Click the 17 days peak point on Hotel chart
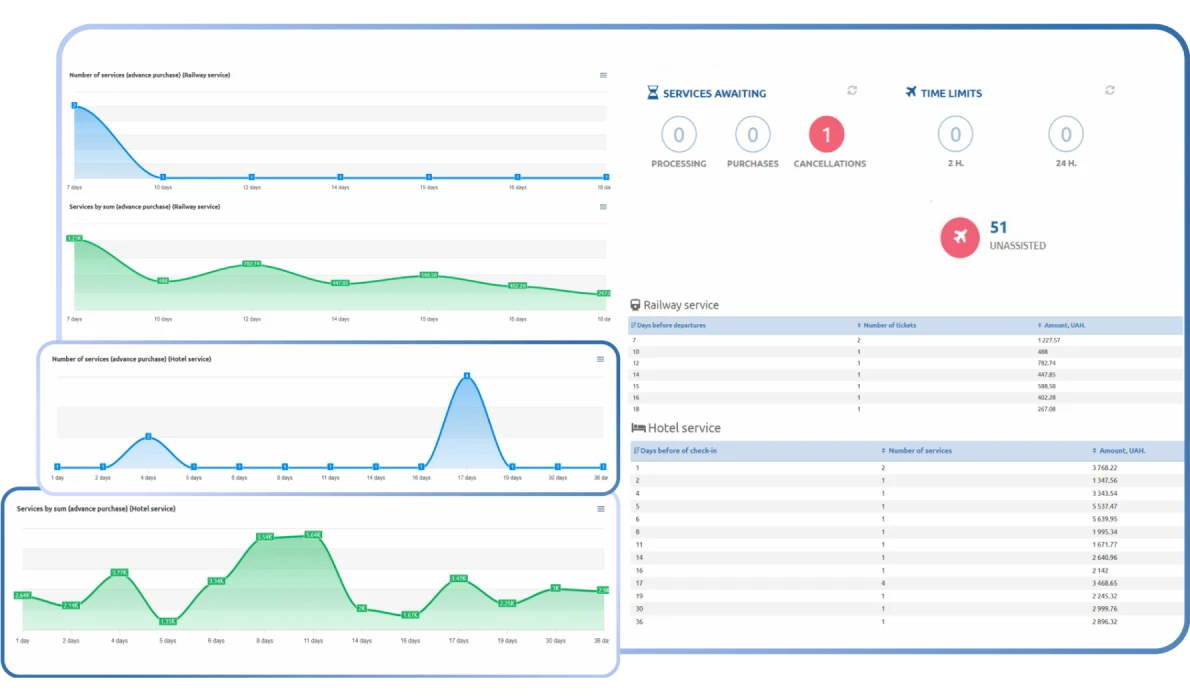This screenshot has width=1190, height=700. [x=467, y=376]
